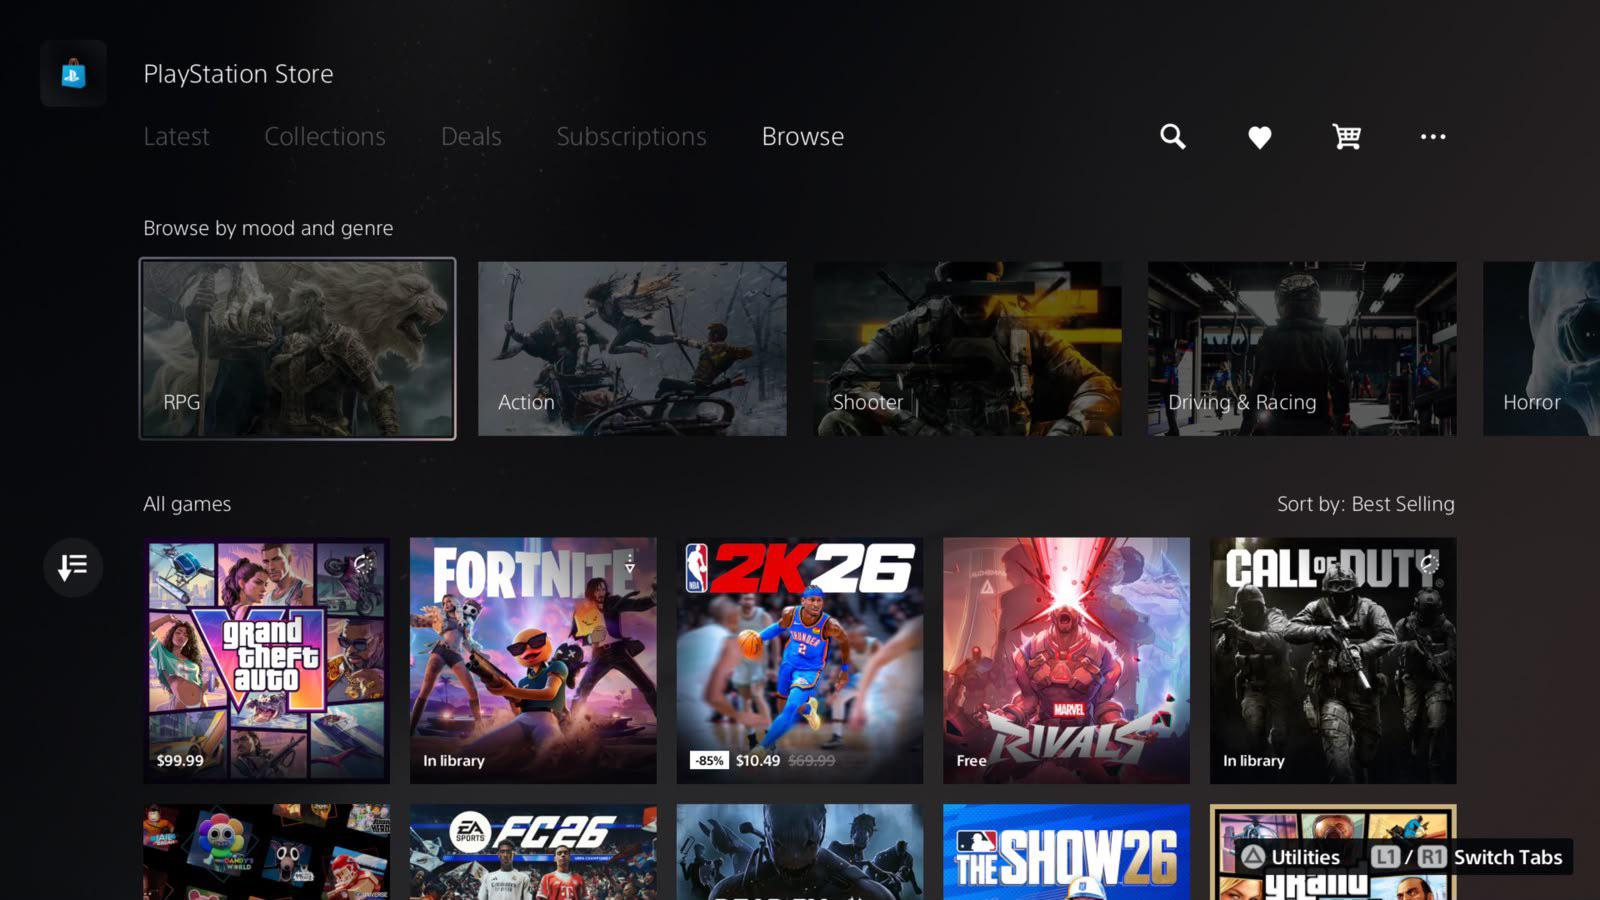The height and width of the screenshot is (900, 1600).
Task: Open the shopping cart icon
Action: pos(1347,137)
